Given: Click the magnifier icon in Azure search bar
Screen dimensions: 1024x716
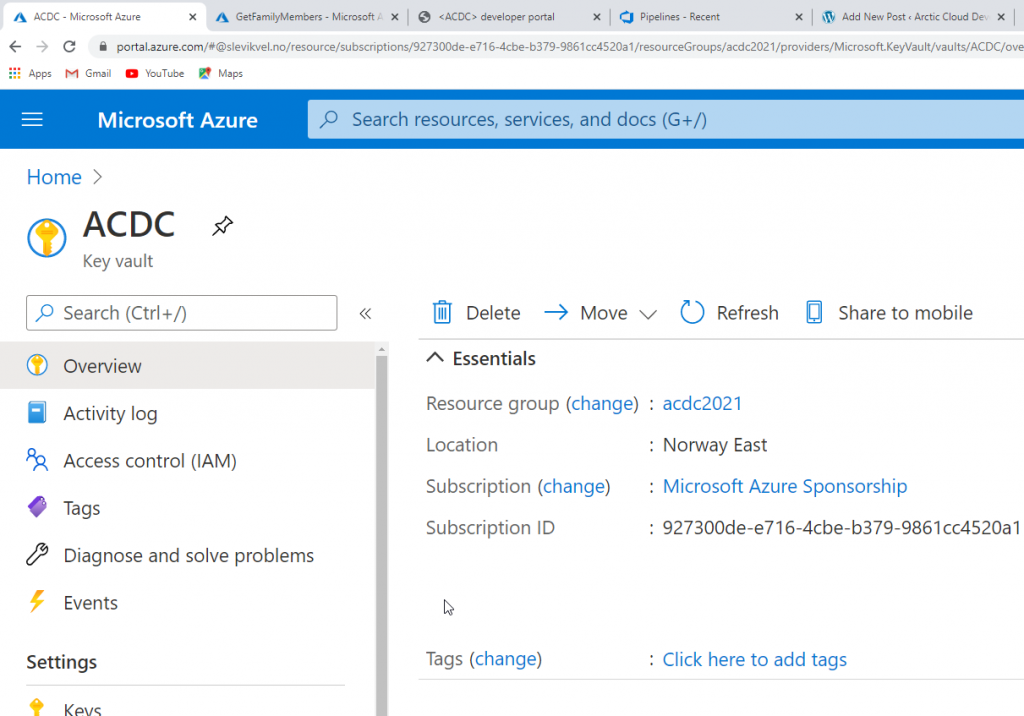Looking at the screenshot, I should (x=329, y=119).
